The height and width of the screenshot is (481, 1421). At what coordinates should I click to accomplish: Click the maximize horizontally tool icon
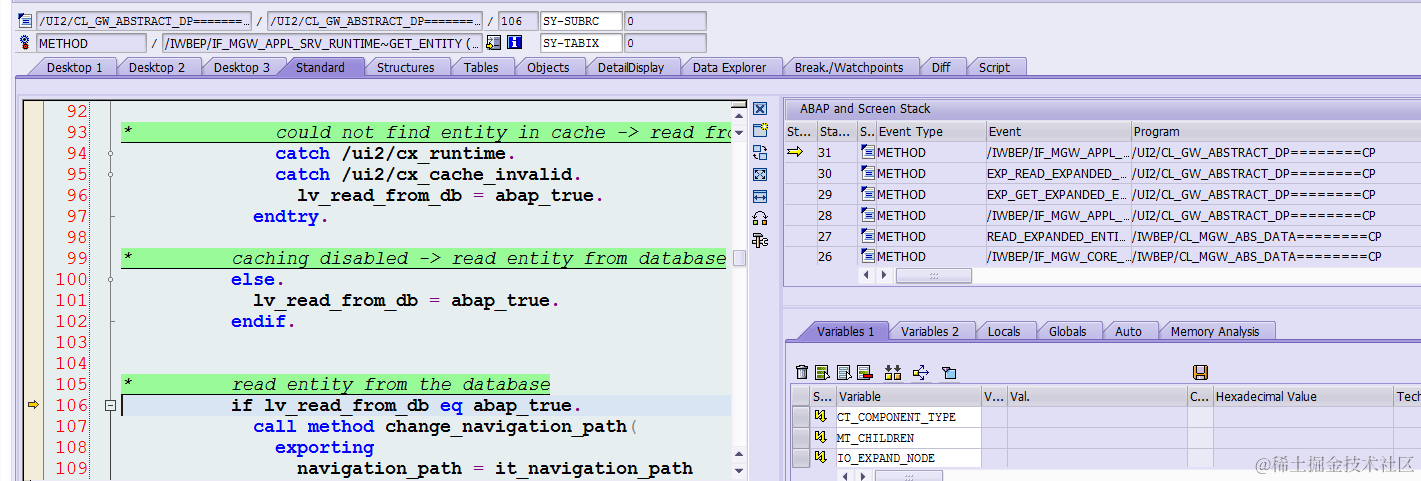pyautogui.click(x=760, y=196)
